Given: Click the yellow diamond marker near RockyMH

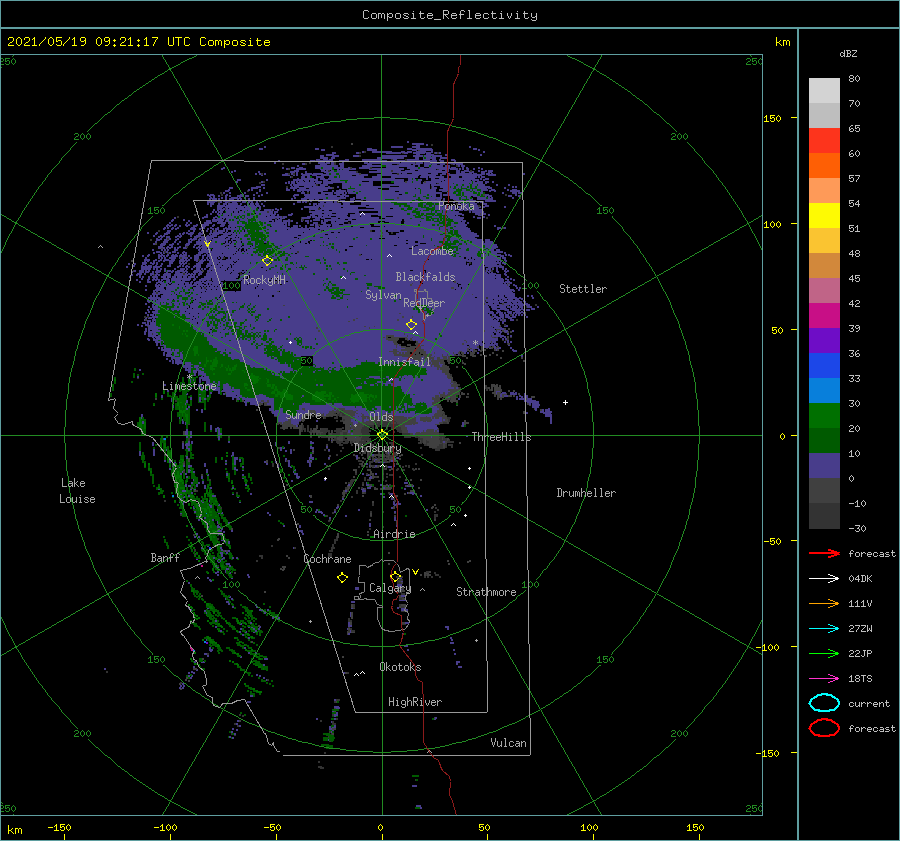Looking at the screenshot, I should tap(267, 261).
